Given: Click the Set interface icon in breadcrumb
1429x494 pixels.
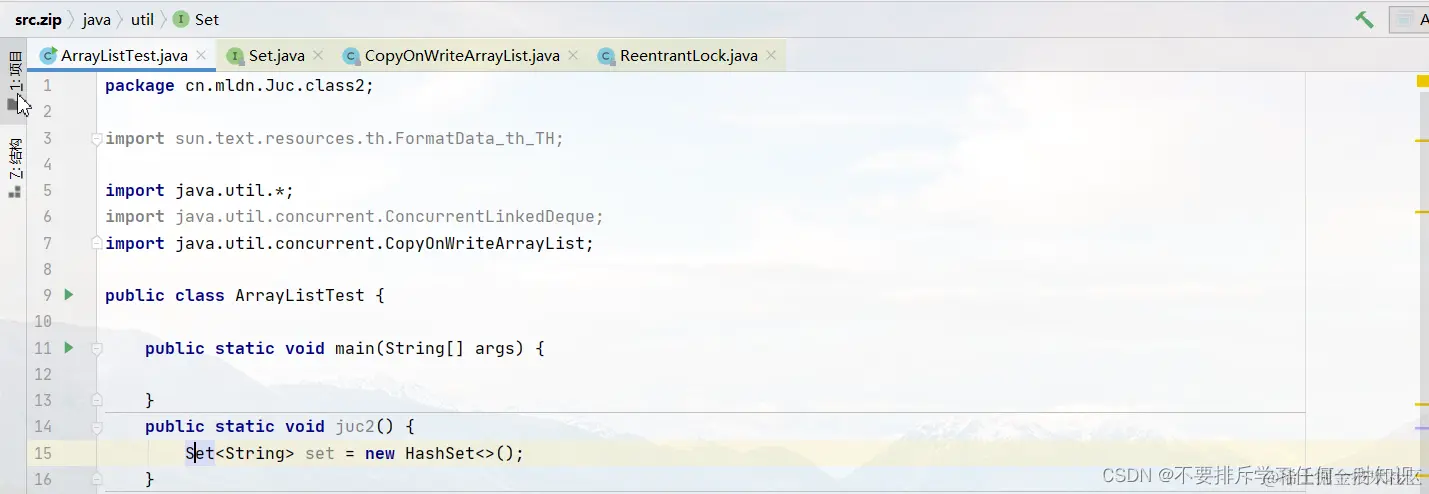Looking at the screenshot, I should [x=180, y=19].
